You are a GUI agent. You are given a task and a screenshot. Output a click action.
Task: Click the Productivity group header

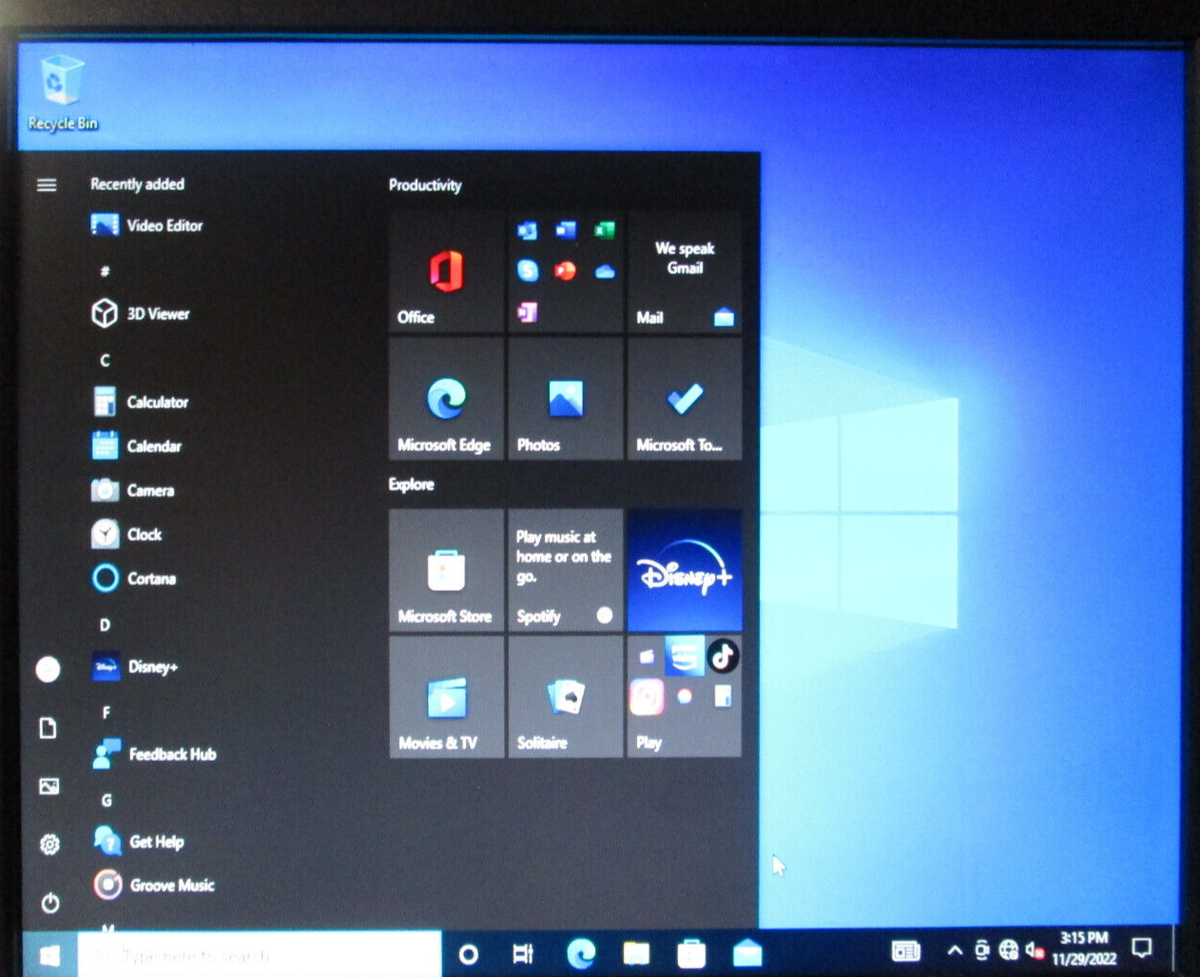click(425, 185)
